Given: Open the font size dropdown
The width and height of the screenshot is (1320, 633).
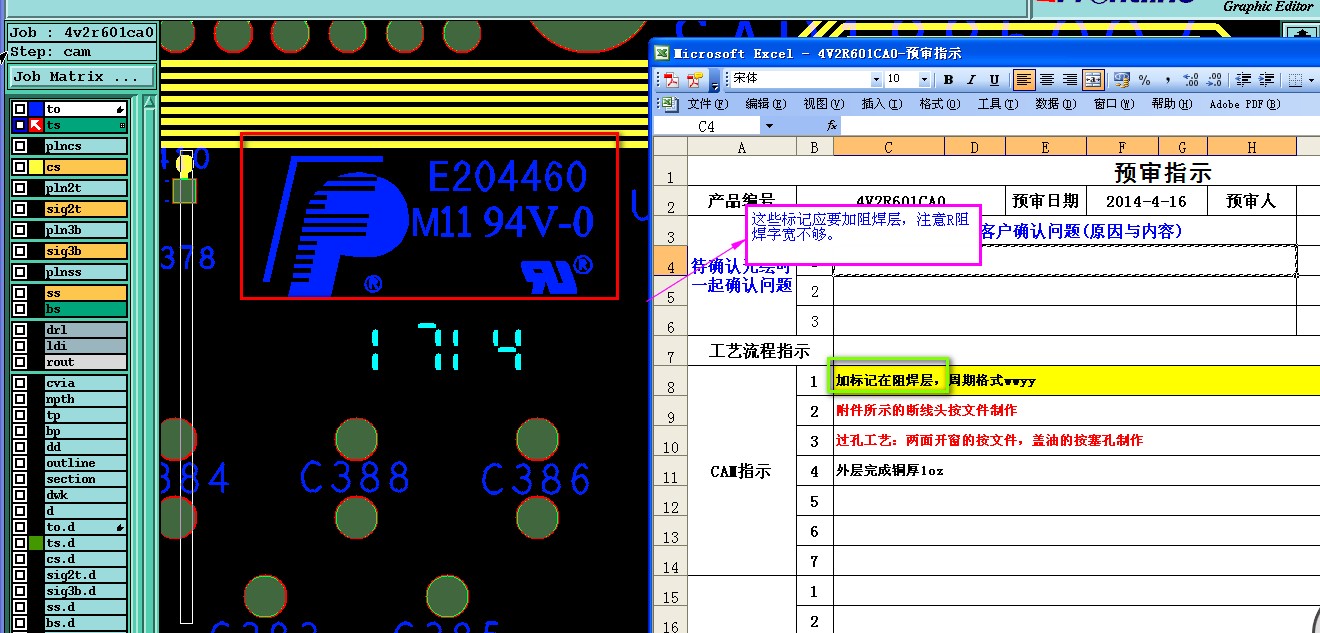Looking at the screenshot, I should tap(926, 80).
